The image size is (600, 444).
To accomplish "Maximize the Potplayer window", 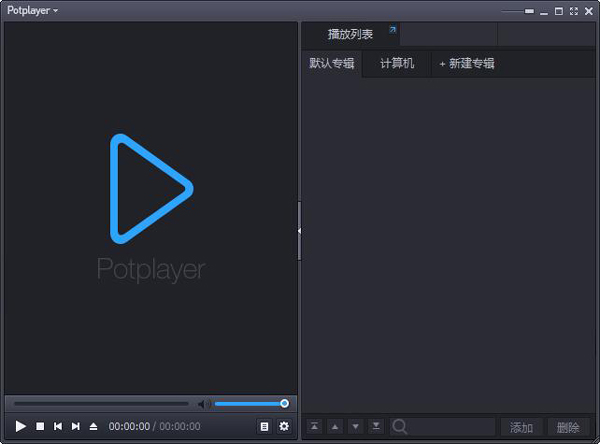I will coord(559,11).
